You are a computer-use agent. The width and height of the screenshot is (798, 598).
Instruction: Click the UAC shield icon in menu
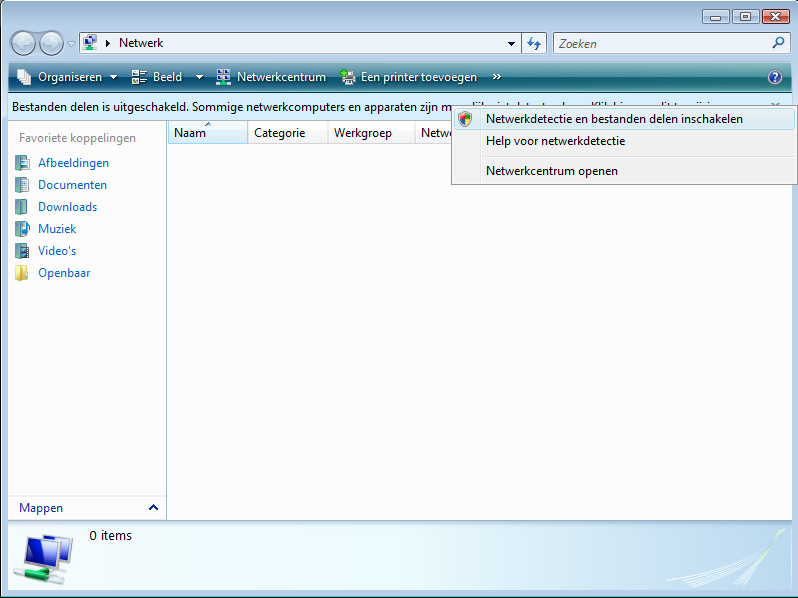click(465, 119)
